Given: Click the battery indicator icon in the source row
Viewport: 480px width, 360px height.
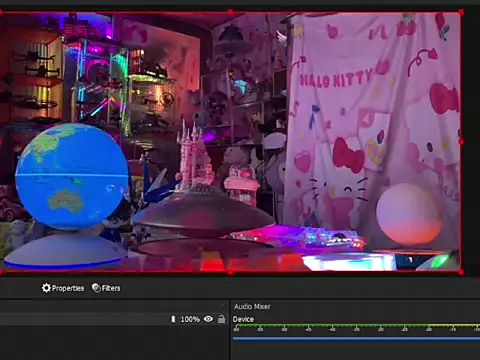Looking at the screenshot, I should click(x=173, y=319).
